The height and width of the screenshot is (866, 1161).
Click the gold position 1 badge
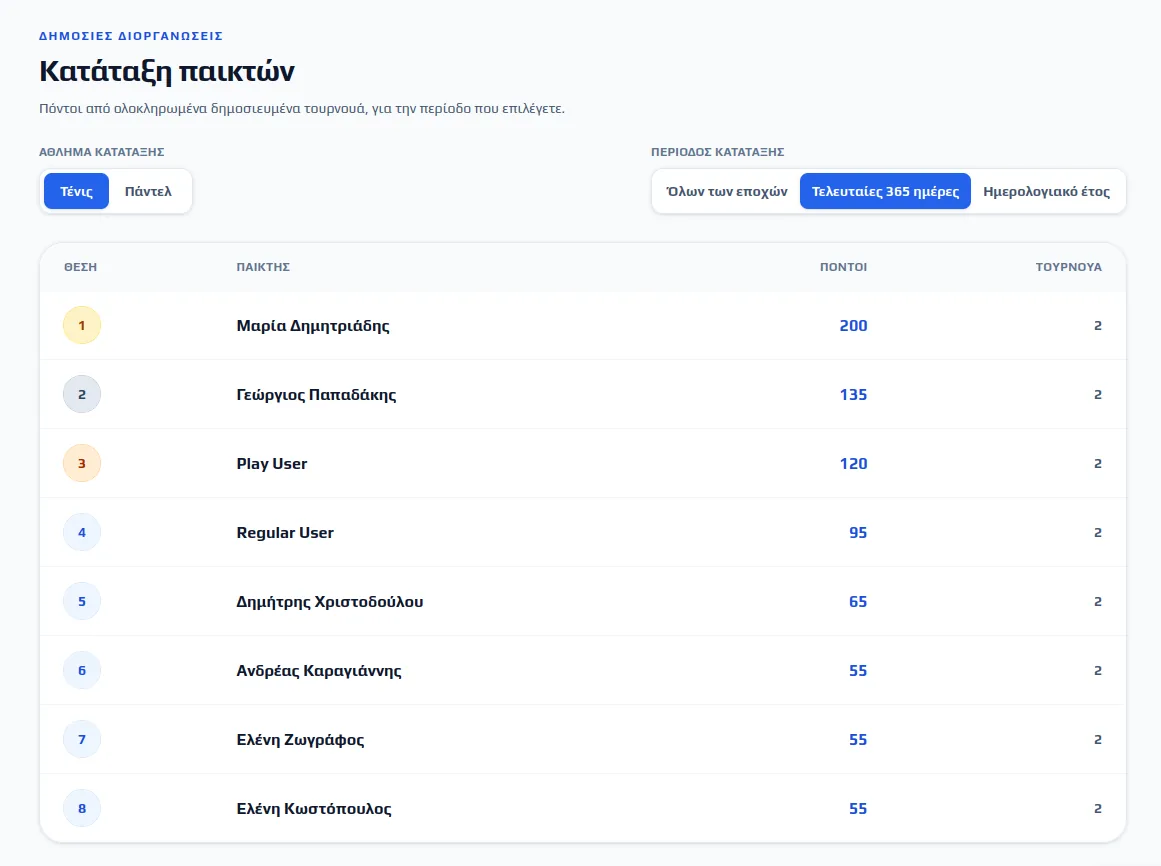[x=82, y=326]
